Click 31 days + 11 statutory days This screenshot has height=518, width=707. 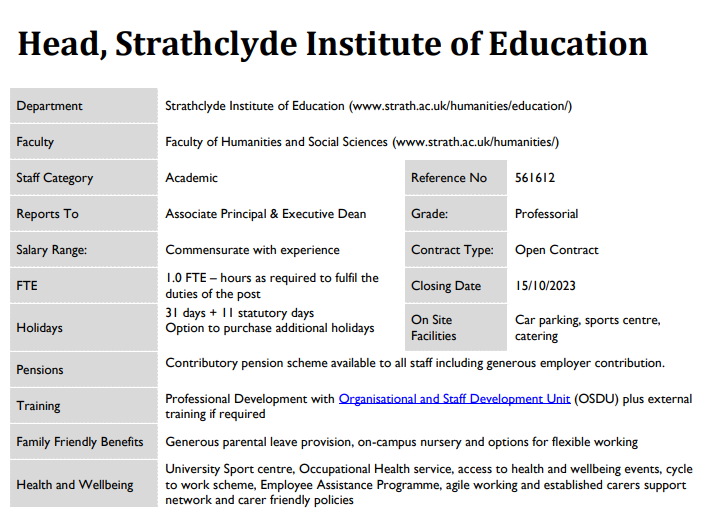239,313
